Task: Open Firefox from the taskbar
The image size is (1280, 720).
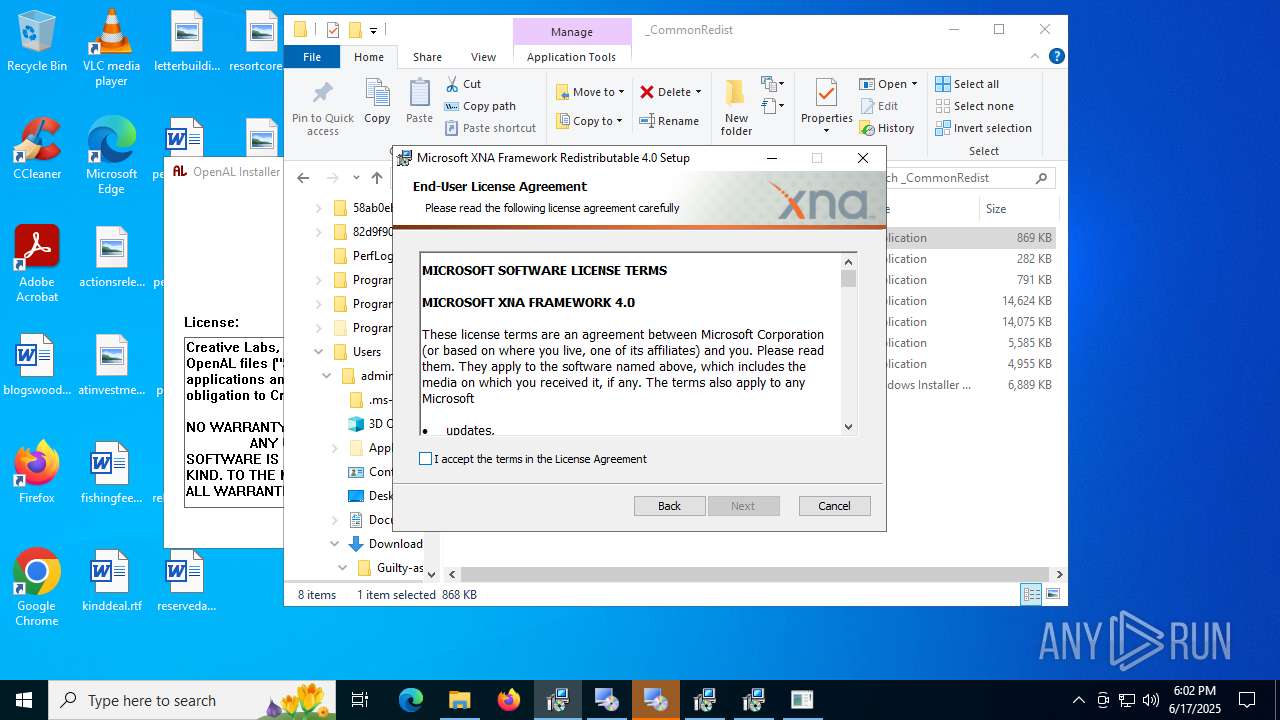Action: coord(509,700)
